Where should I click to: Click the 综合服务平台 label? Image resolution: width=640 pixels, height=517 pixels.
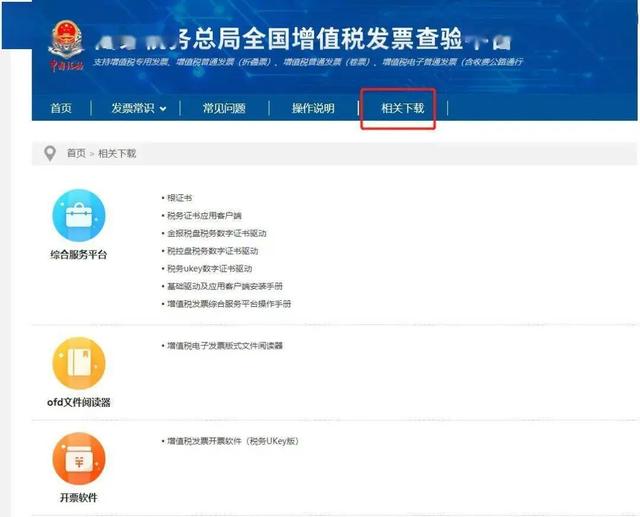(x=79, y=255)
